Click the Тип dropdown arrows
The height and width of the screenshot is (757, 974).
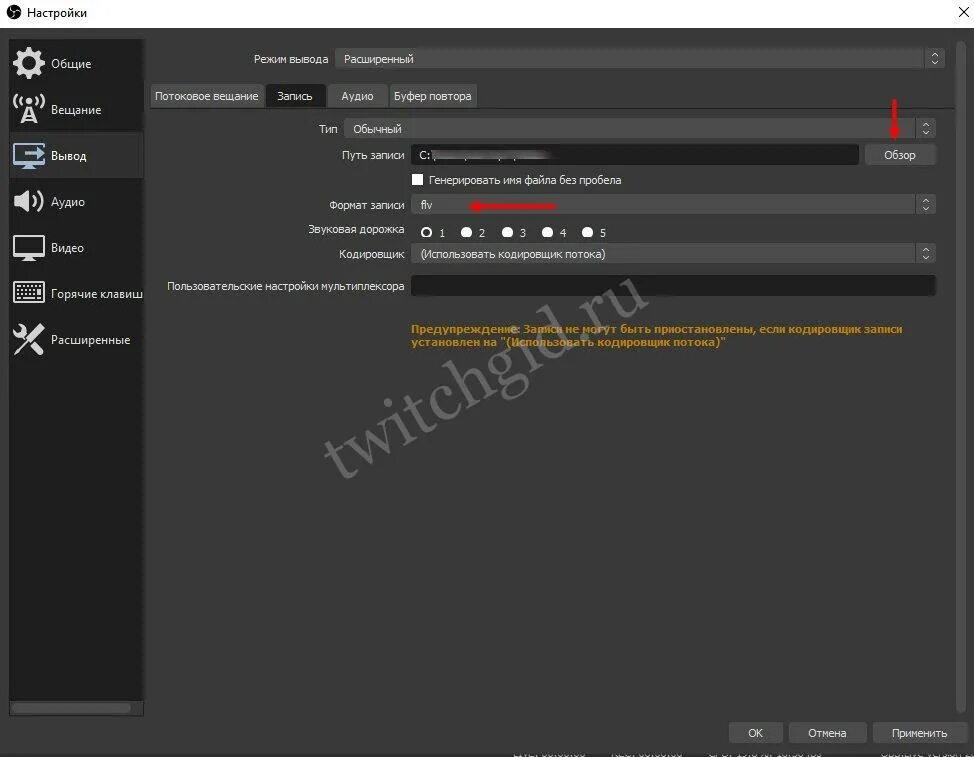coord(926,129)
